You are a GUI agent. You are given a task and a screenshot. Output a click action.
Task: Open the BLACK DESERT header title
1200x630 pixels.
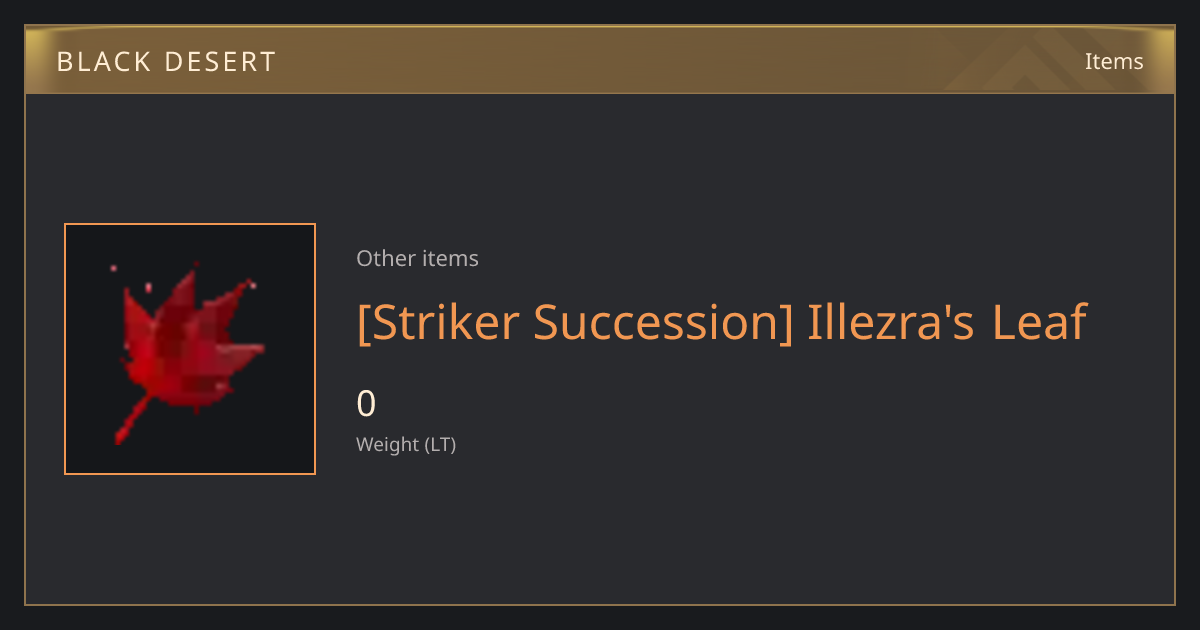[x=166, y=62]
